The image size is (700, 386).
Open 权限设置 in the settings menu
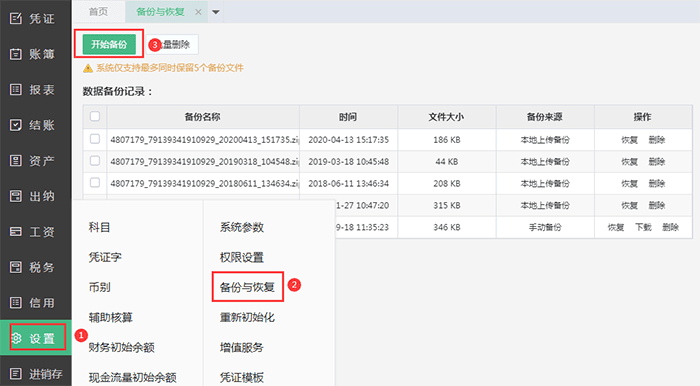(242, 257)
